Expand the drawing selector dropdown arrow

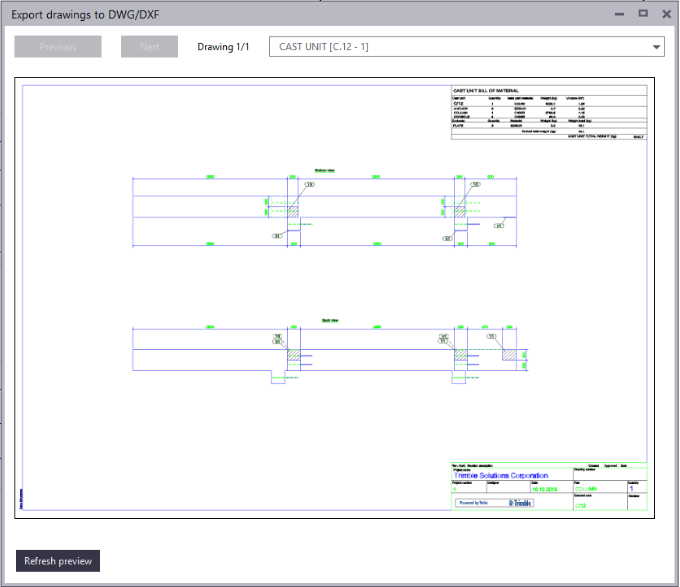[656, 47]
